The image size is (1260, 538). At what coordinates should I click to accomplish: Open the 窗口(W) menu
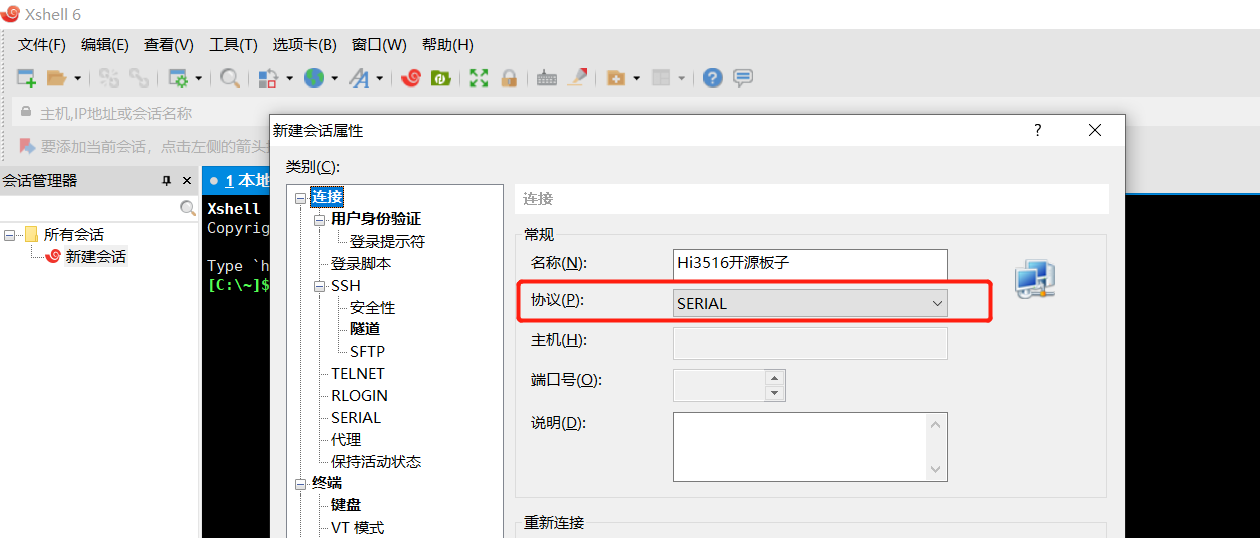(379, 45)
